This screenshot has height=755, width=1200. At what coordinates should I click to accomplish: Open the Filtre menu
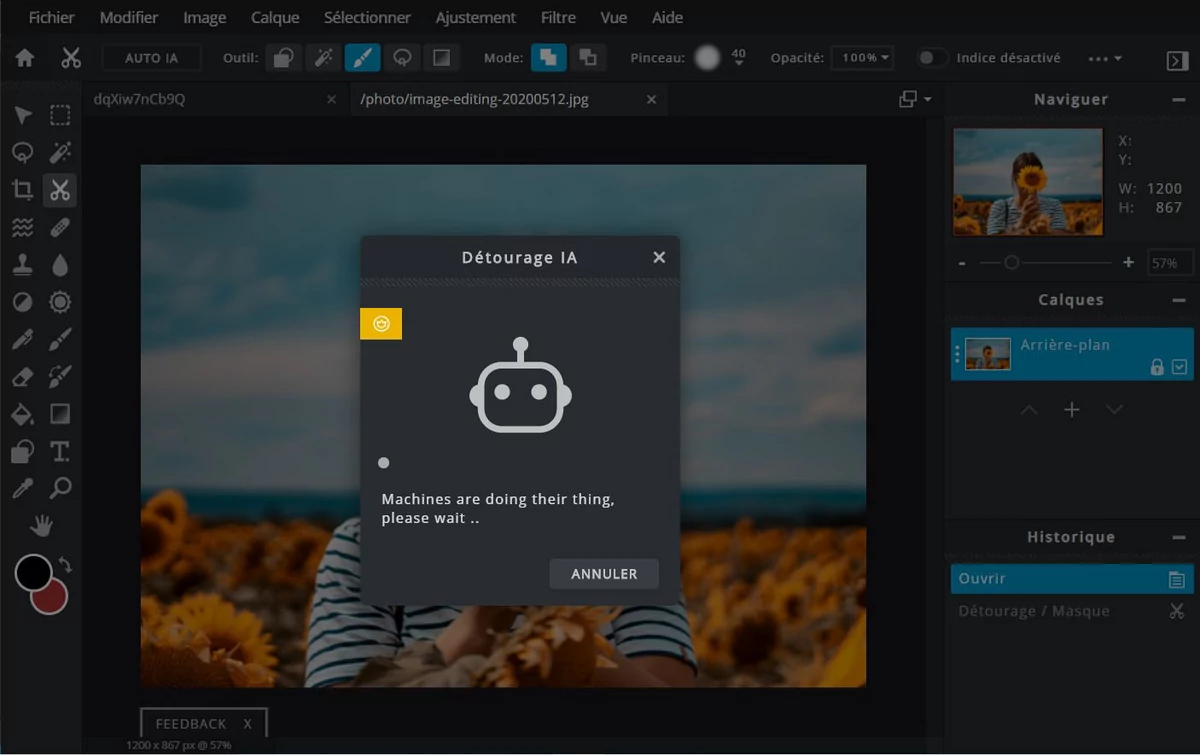click(558, 17)
